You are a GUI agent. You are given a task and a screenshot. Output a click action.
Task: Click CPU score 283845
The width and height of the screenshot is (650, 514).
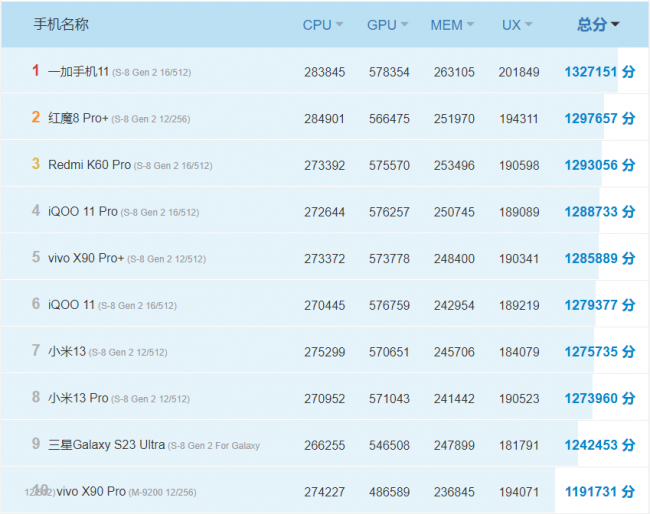tap(325, 72)
